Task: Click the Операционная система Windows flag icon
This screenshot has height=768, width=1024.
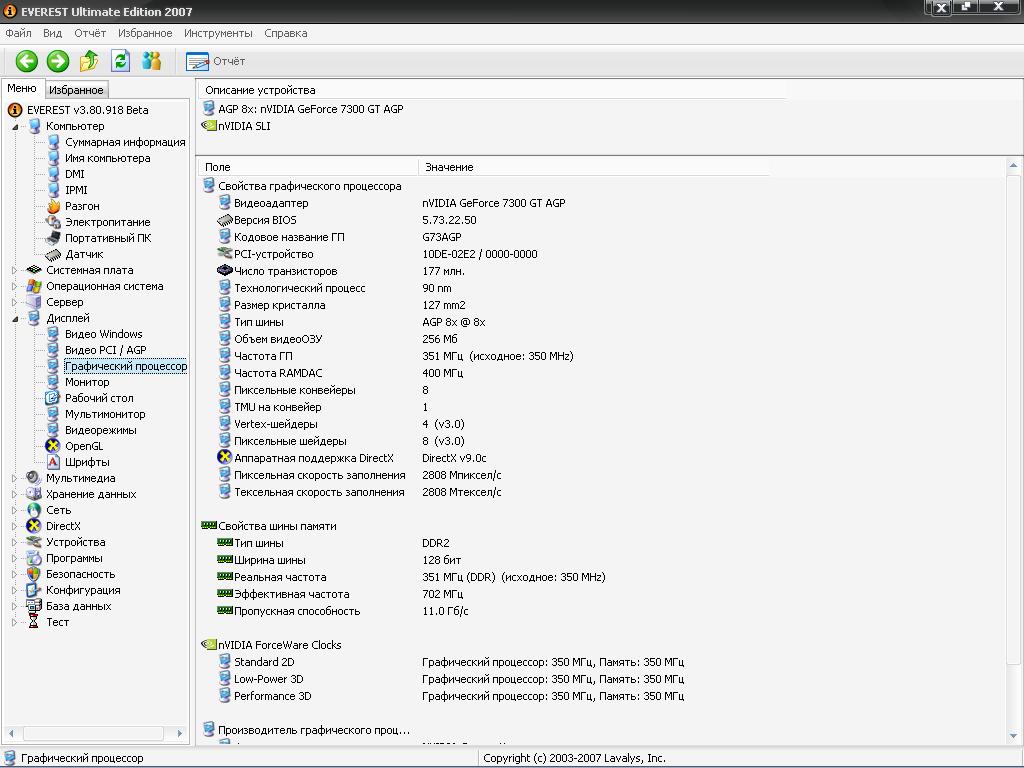Action: click(34, 287)
